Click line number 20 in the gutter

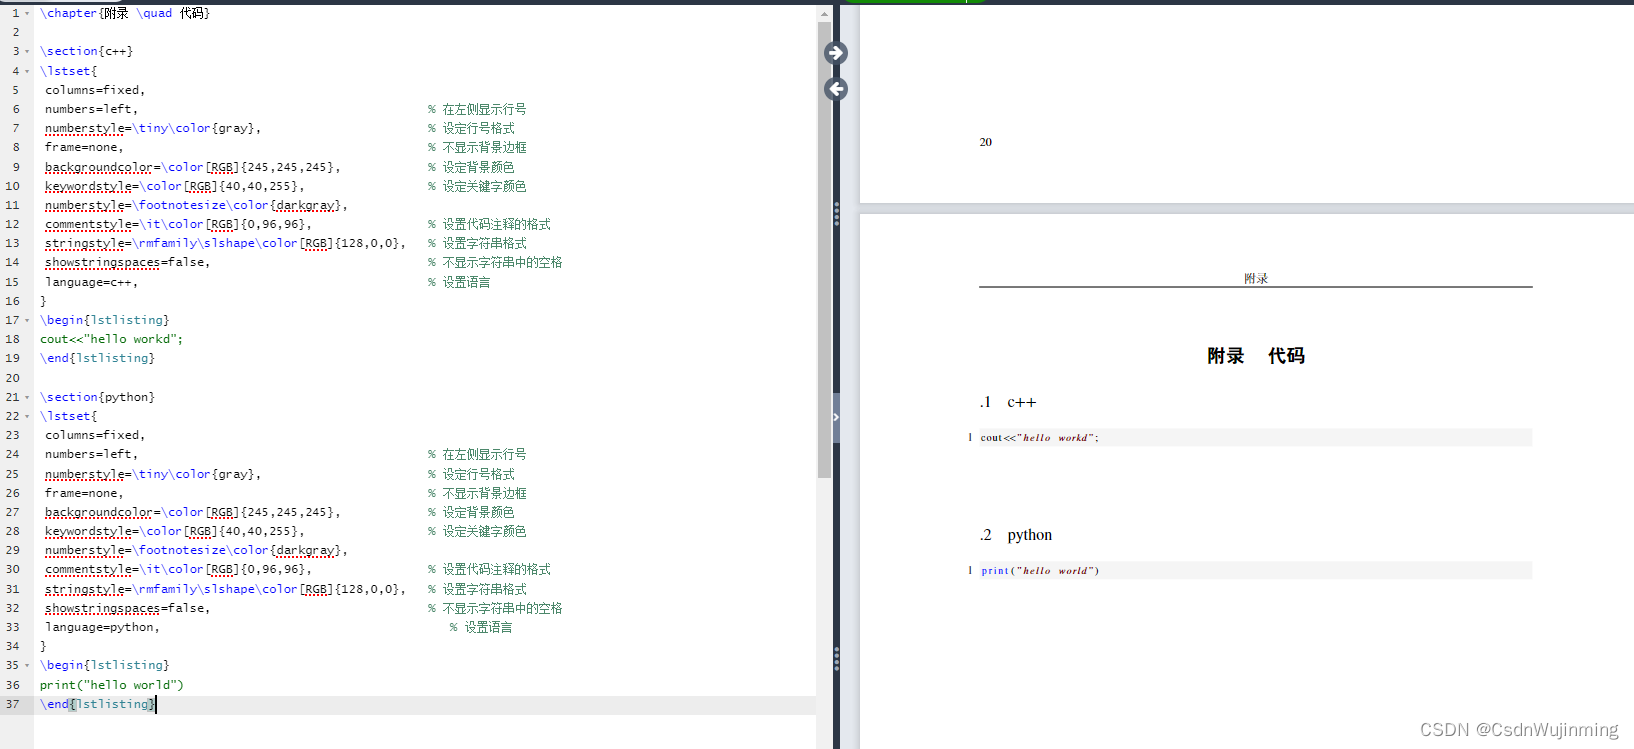tap(12, 378)
